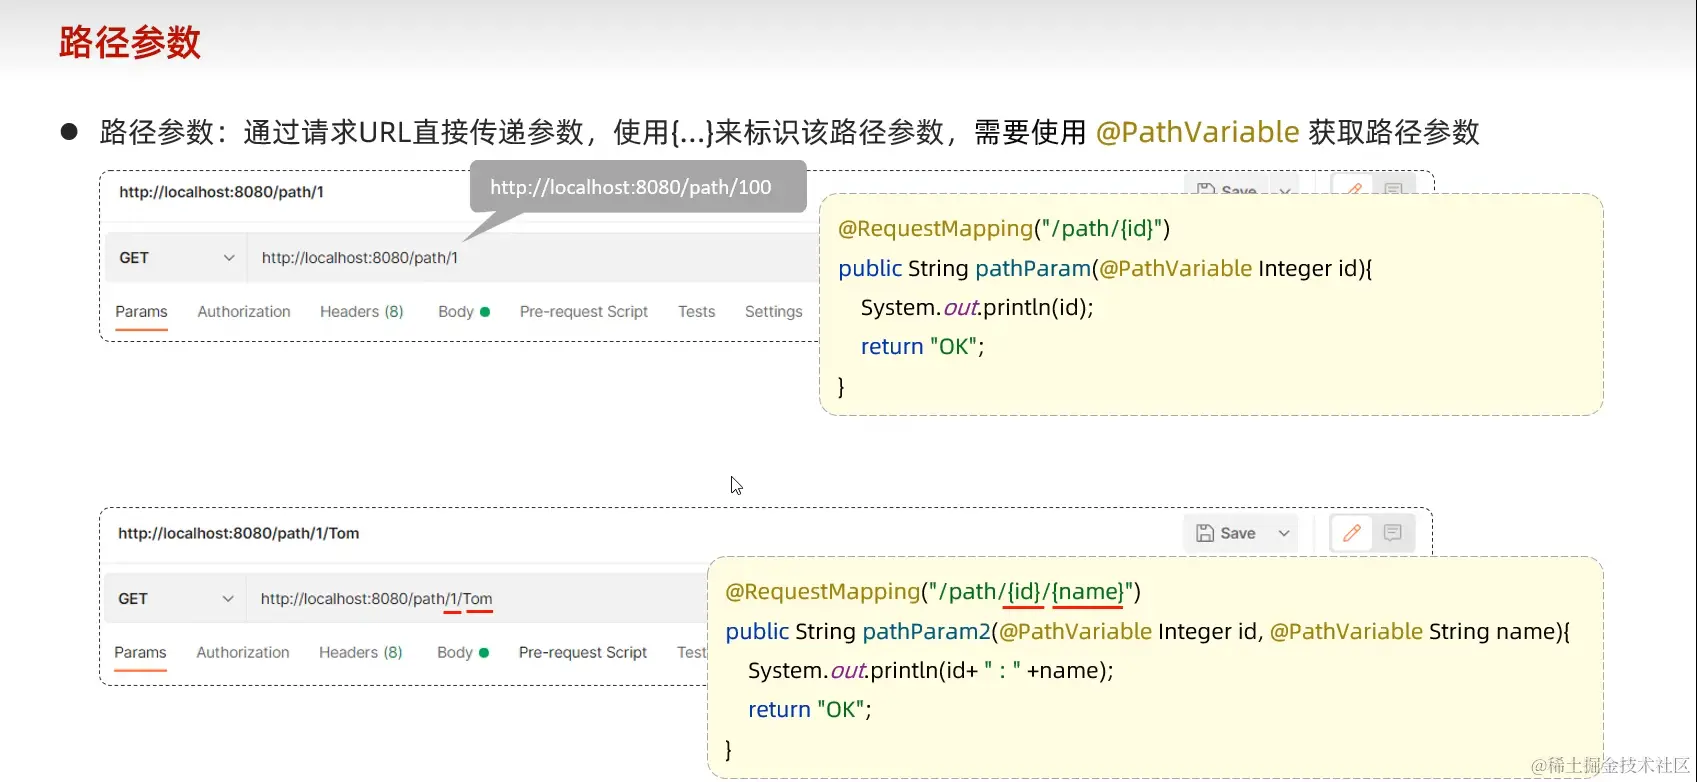Screen dimensions: 1697x782
Task: Click request title http://localhost:8080/path/1
Action: 222,192
